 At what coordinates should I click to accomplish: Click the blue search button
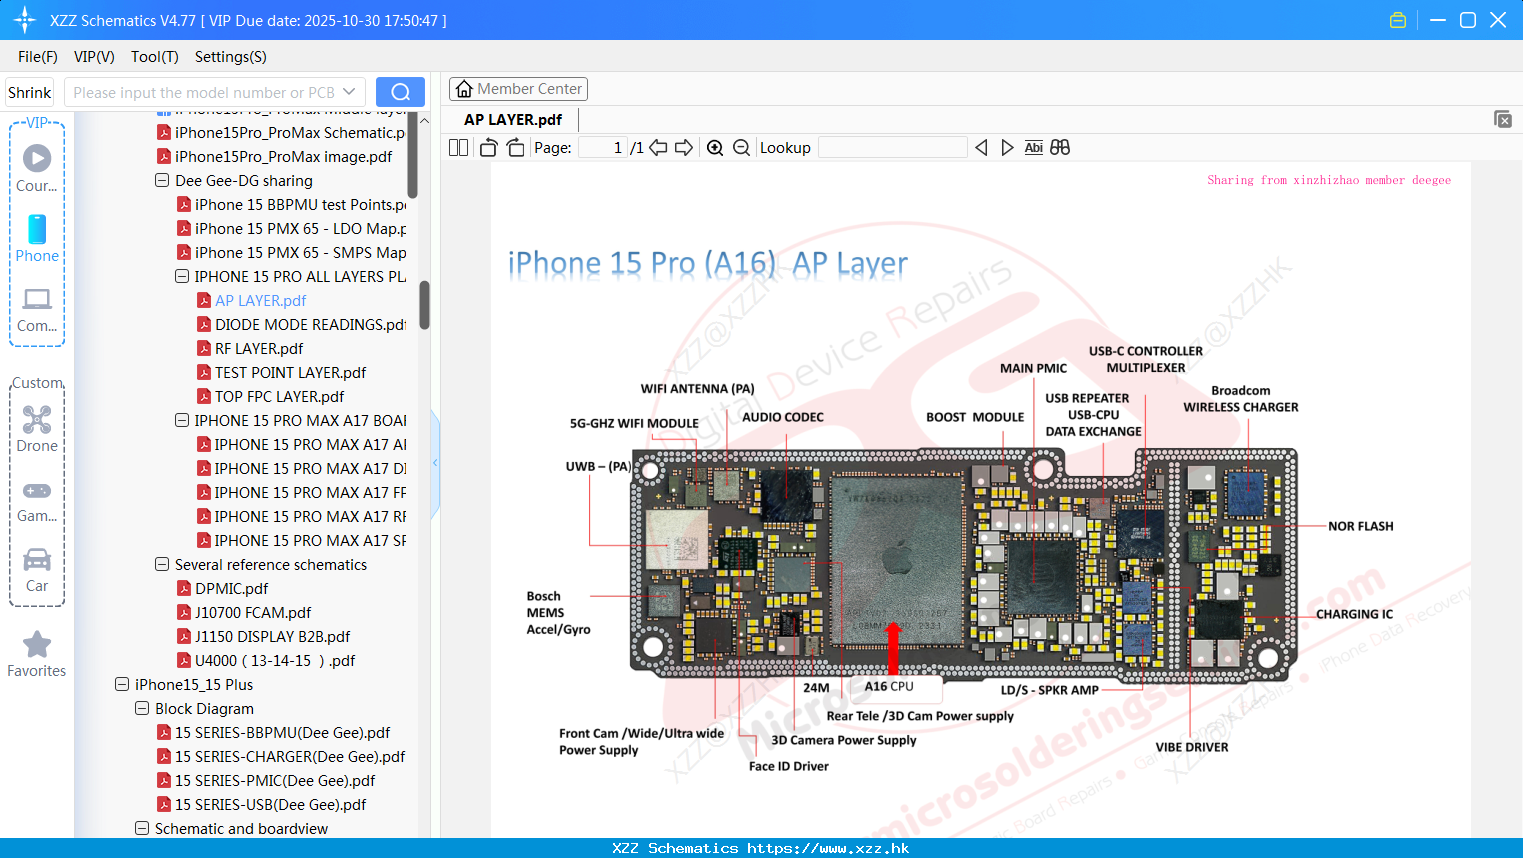pyautogui.click(x=400, y=92)
